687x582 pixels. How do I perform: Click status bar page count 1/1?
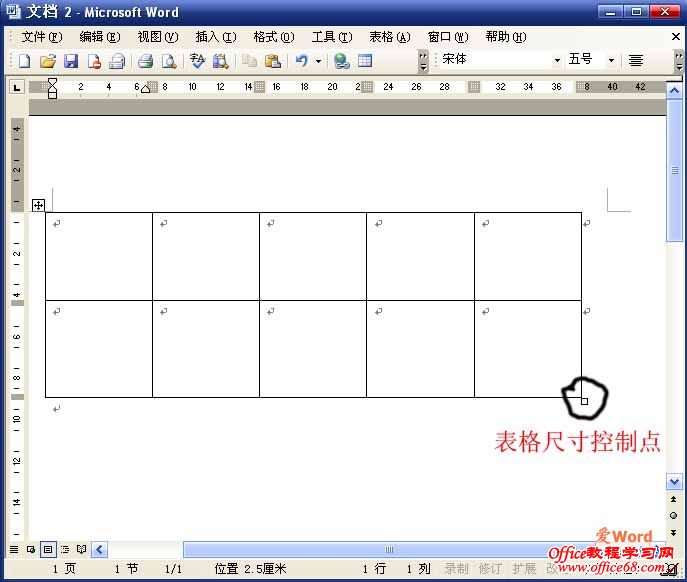point(173,569)
